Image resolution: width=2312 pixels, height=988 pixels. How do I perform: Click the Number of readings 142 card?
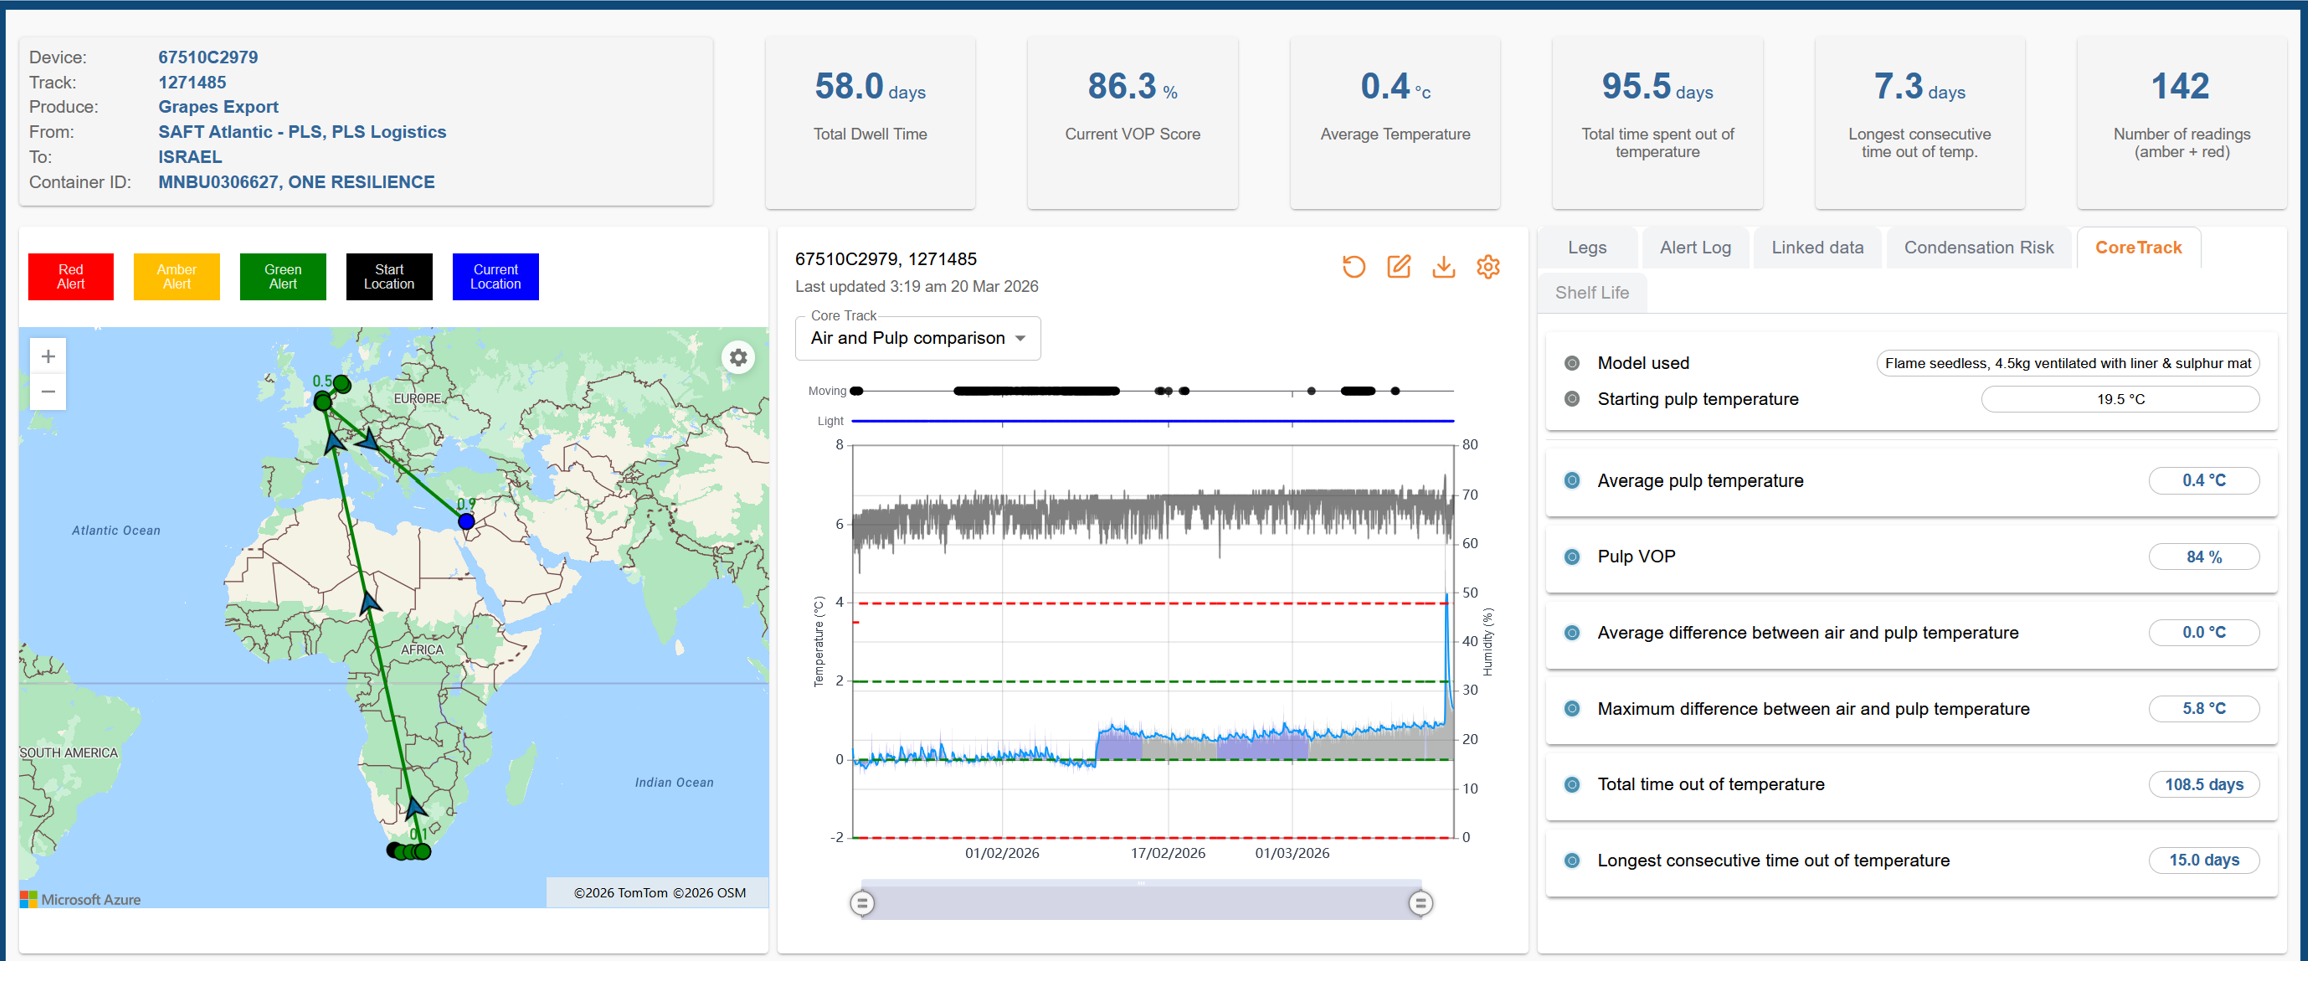coord(2182,122)
